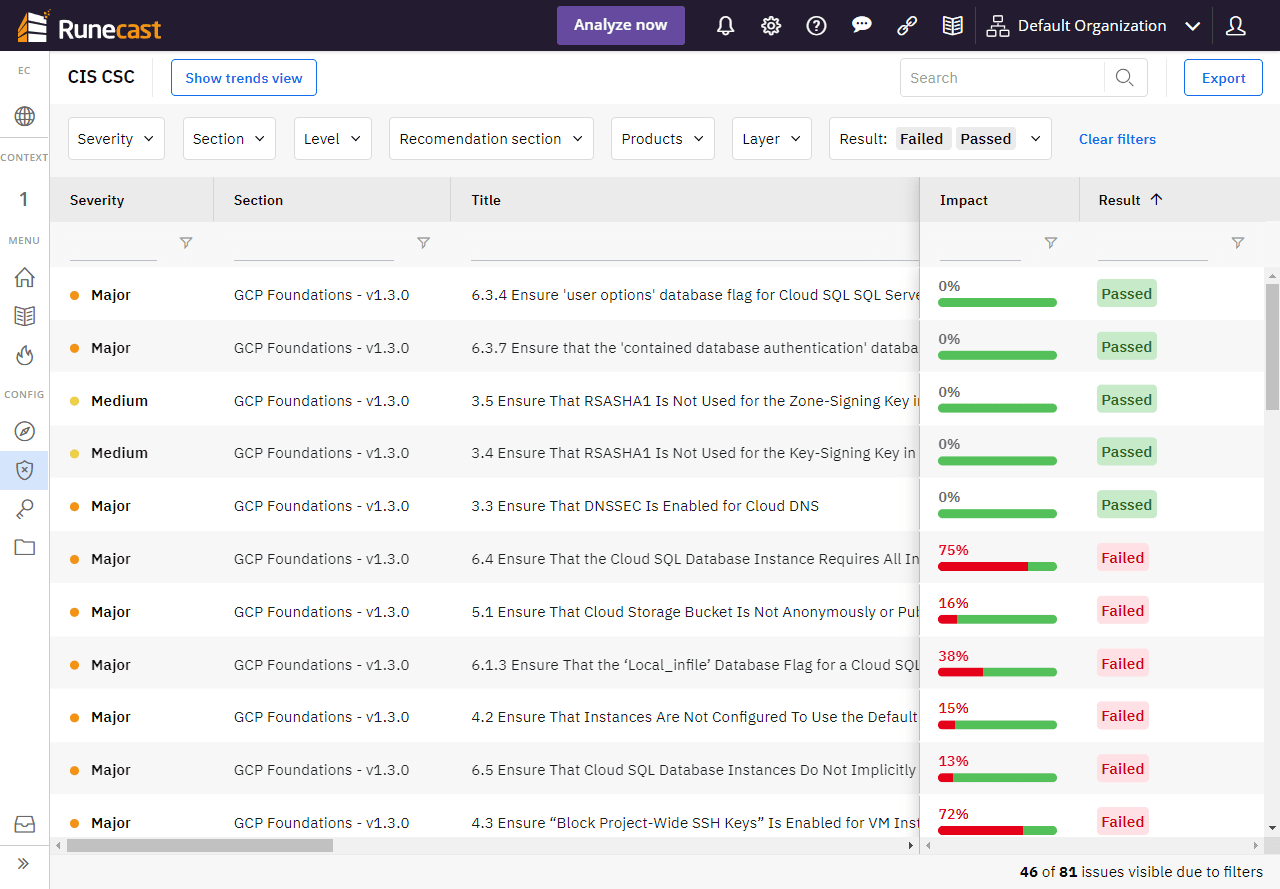Click Show trends view button
The image size is (1280, 889).
(x=244, y=78)
